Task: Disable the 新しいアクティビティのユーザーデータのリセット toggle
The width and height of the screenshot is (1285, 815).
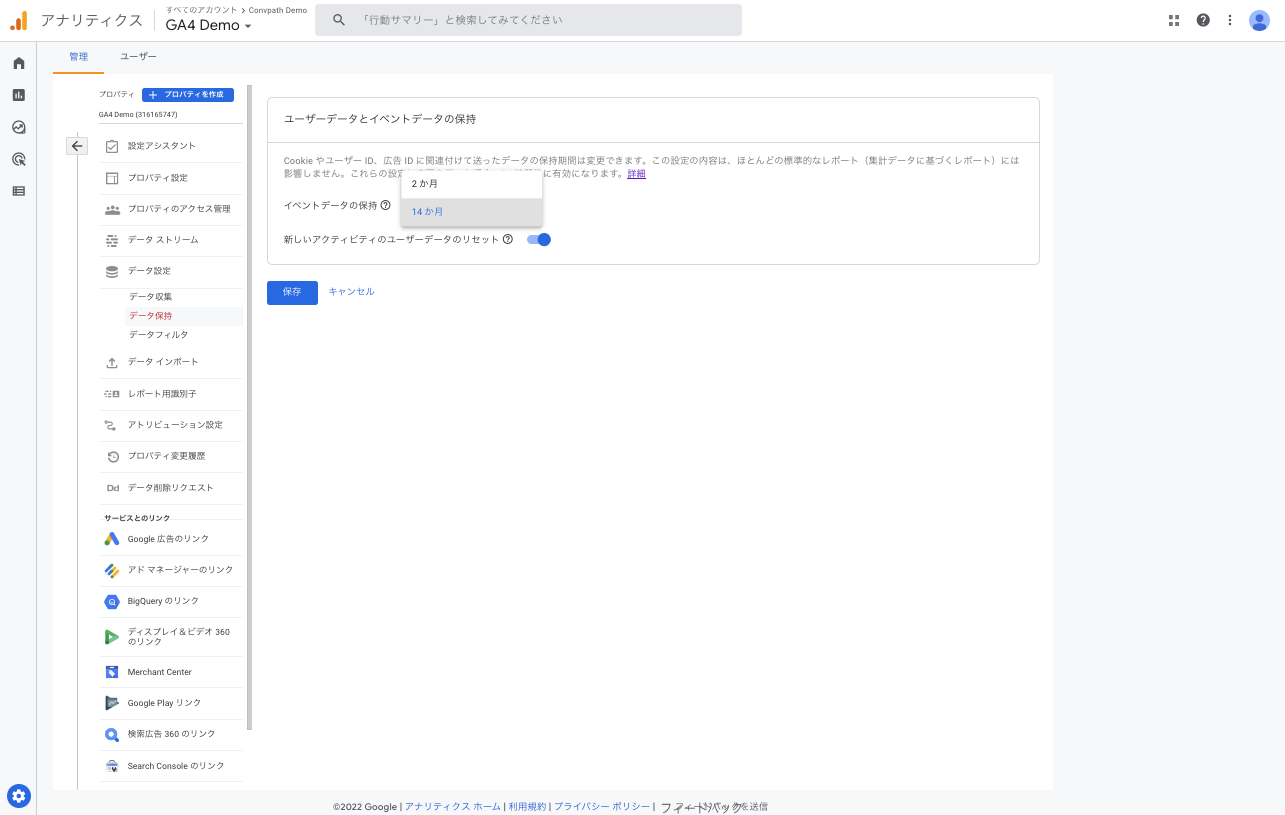Action: point(538,239)
